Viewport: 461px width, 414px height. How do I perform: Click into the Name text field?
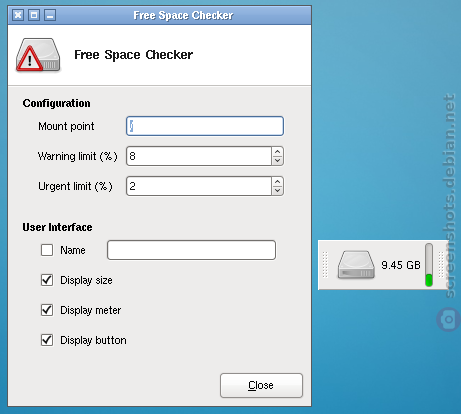click(x=191, y=250)
